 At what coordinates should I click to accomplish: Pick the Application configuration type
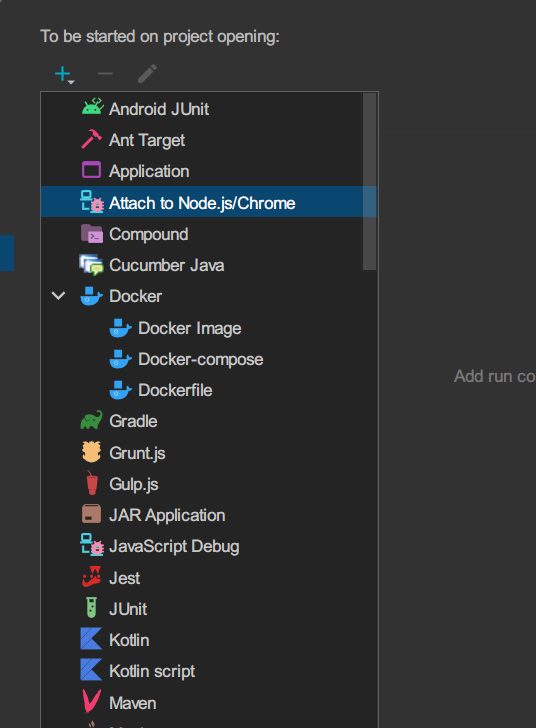(149, 172)
